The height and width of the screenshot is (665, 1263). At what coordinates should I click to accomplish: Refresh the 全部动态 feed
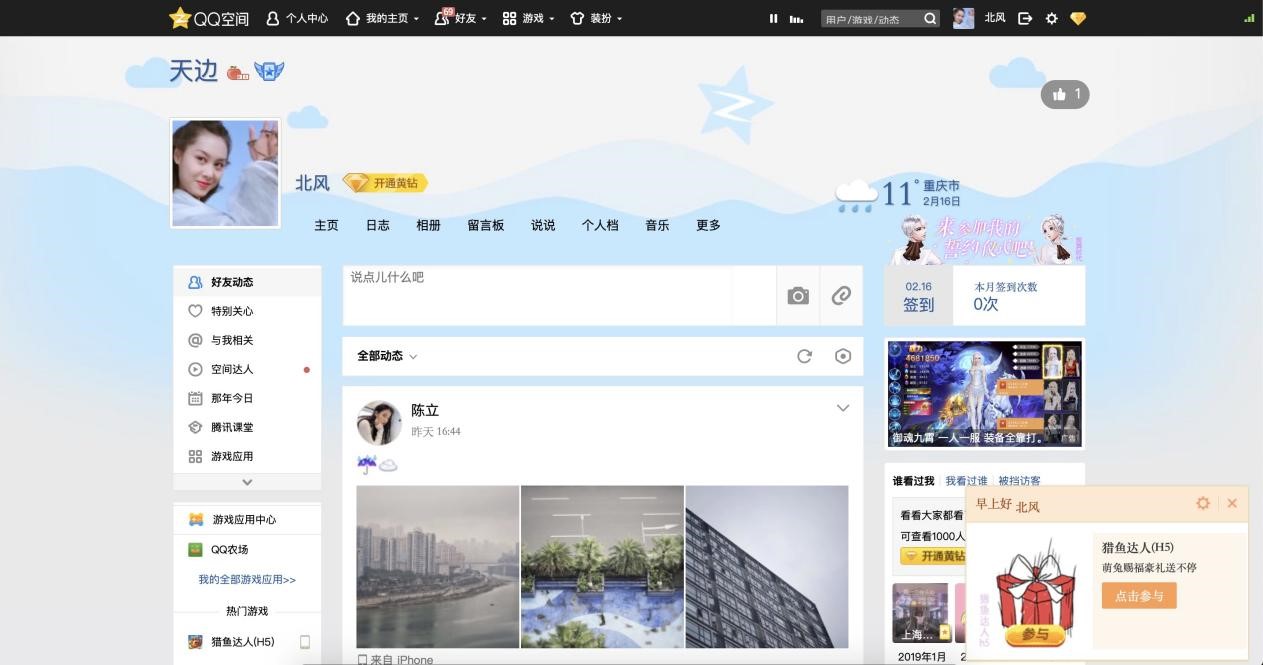(804, 355)
